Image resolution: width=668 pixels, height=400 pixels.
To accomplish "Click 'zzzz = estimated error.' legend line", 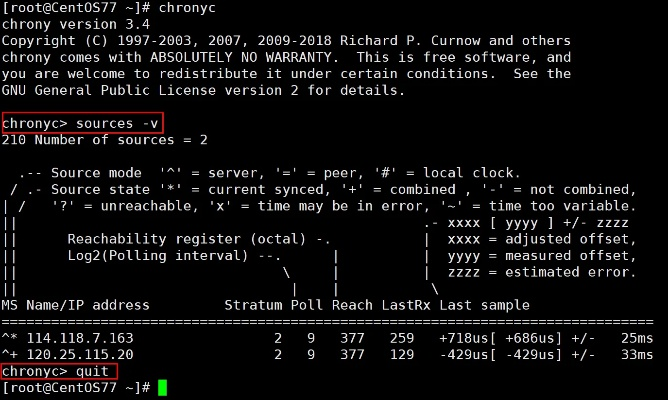I will pos(542,272).
